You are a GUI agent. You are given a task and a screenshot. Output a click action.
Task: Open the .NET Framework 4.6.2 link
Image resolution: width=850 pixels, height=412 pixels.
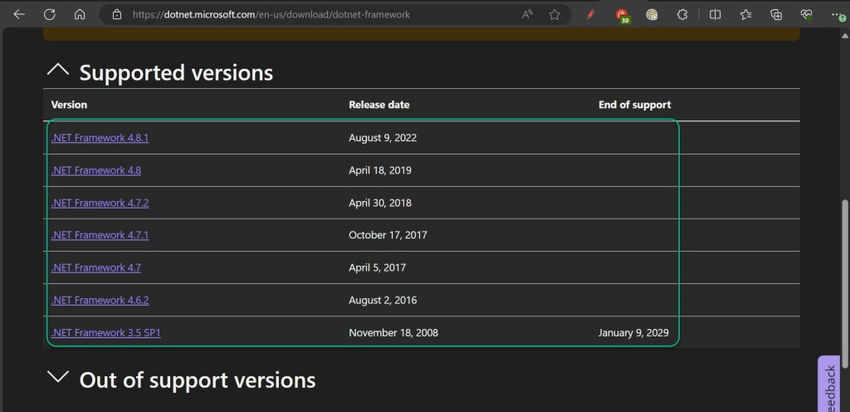100,300
